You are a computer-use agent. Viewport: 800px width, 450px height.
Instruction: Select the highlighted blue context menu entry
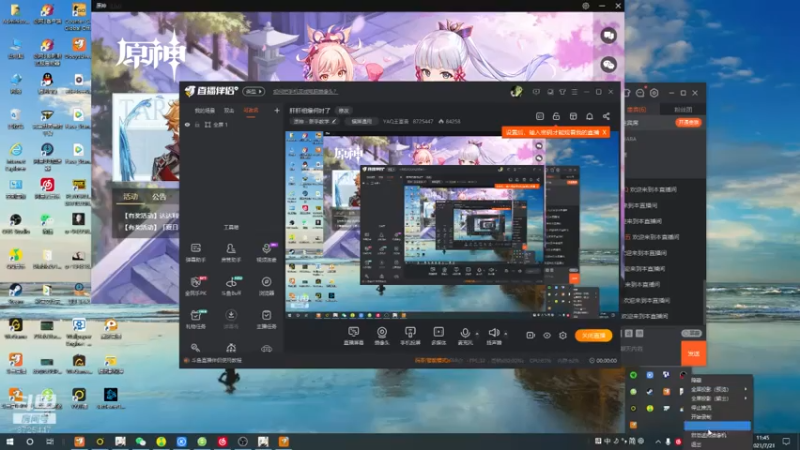[717, 426]
